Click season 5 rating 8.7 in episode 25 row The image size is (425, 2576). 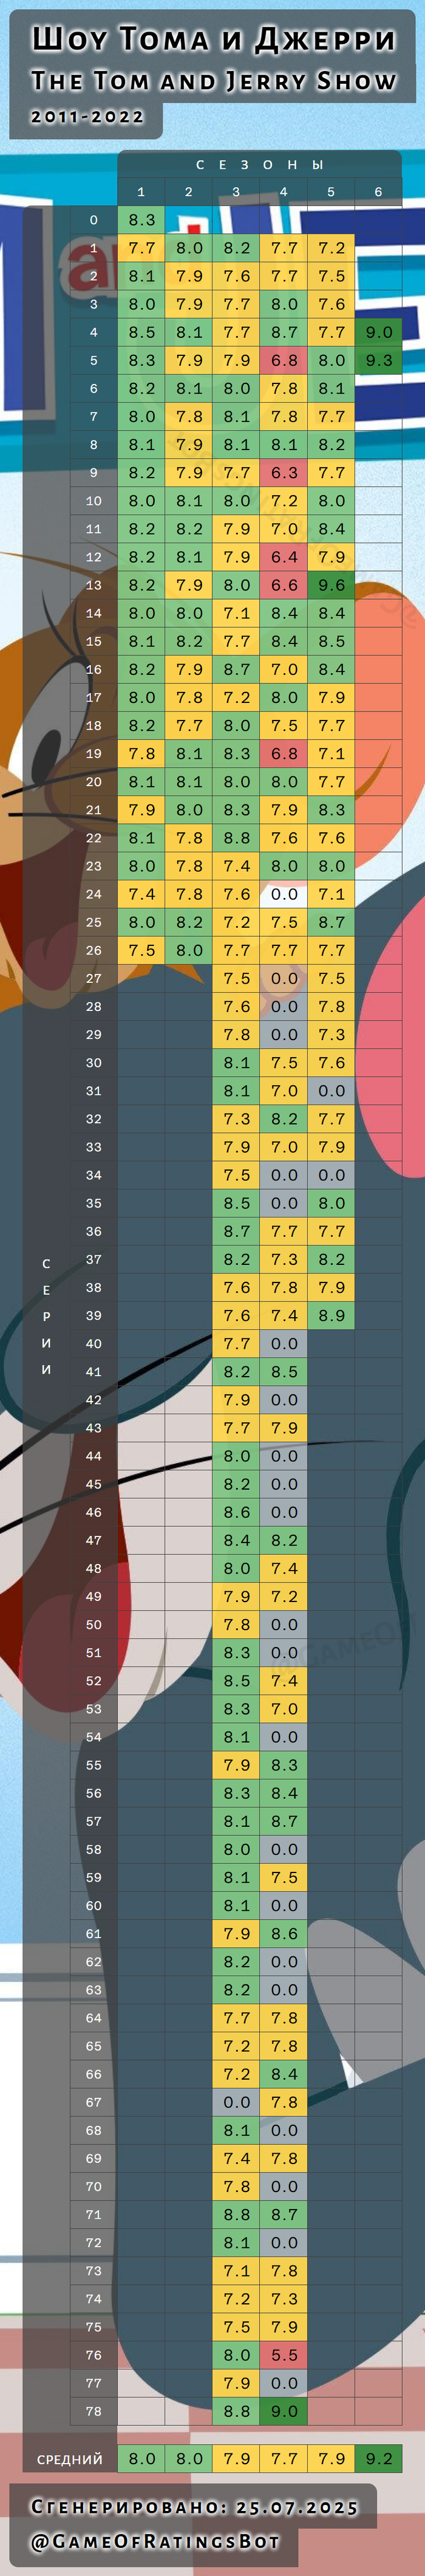click(331, 922)
